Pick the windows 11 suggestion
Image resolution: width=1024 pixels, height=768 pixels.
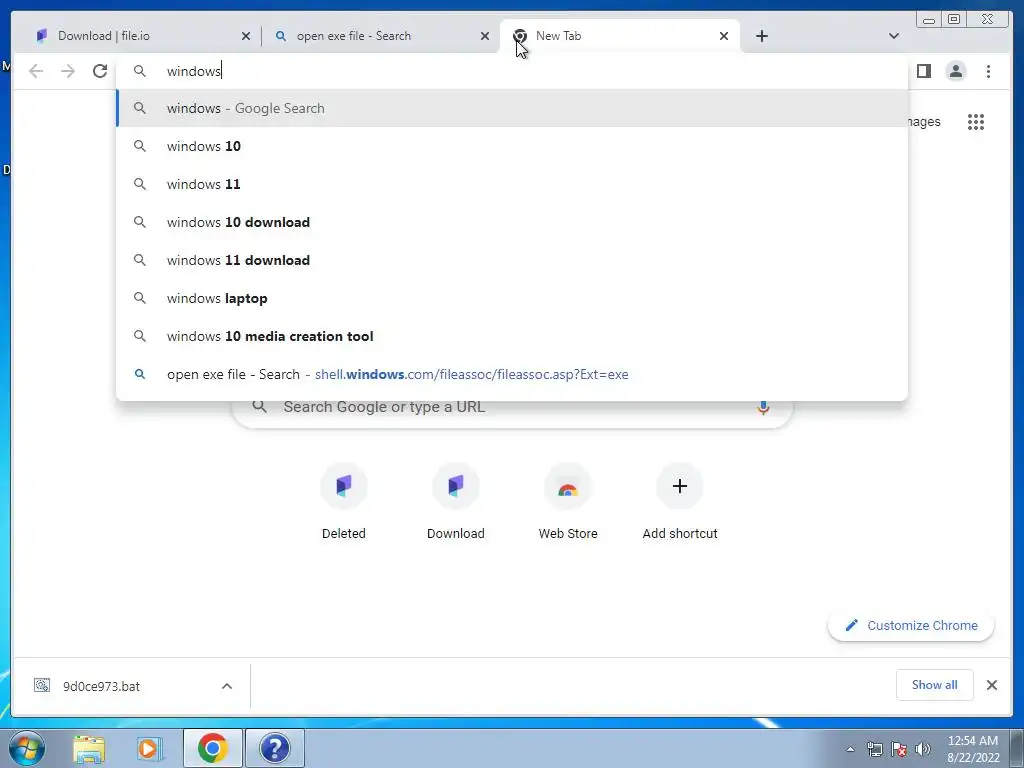512,184
